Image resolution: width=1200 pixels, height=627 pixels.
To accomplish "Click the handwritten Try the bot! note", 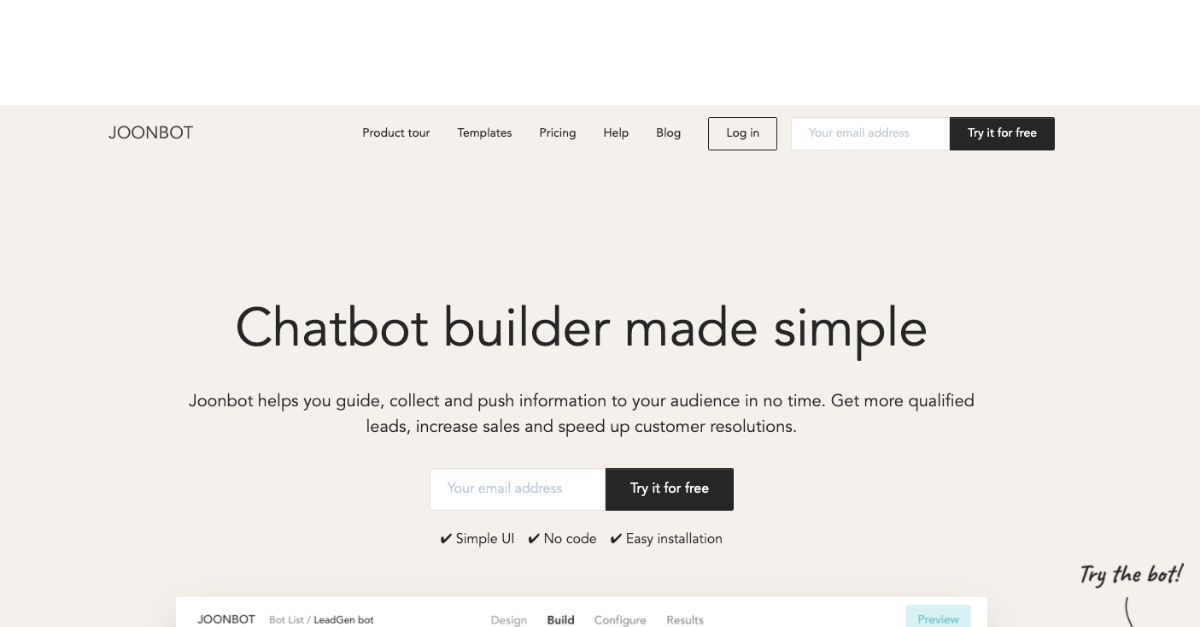I will (1131, 574).
